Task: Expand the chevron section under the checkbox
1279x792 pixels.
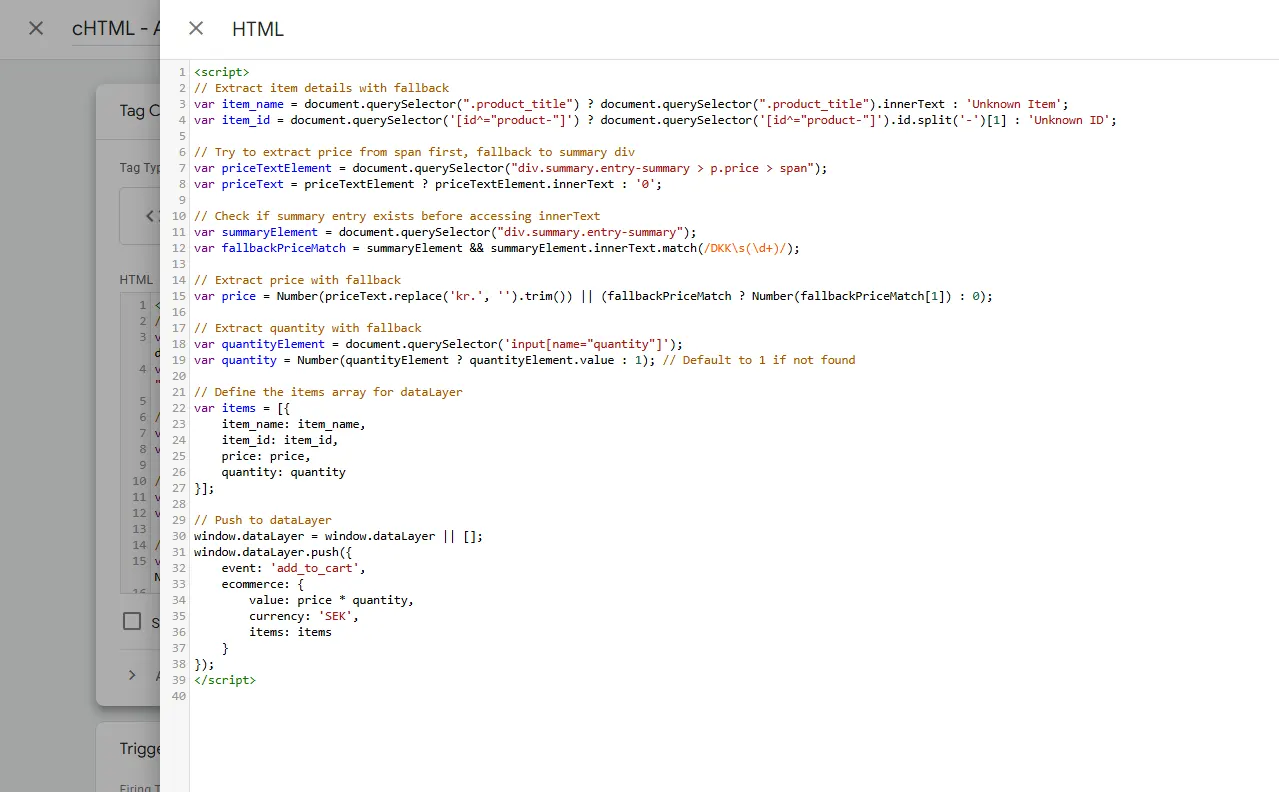Action: coord(132,675)
